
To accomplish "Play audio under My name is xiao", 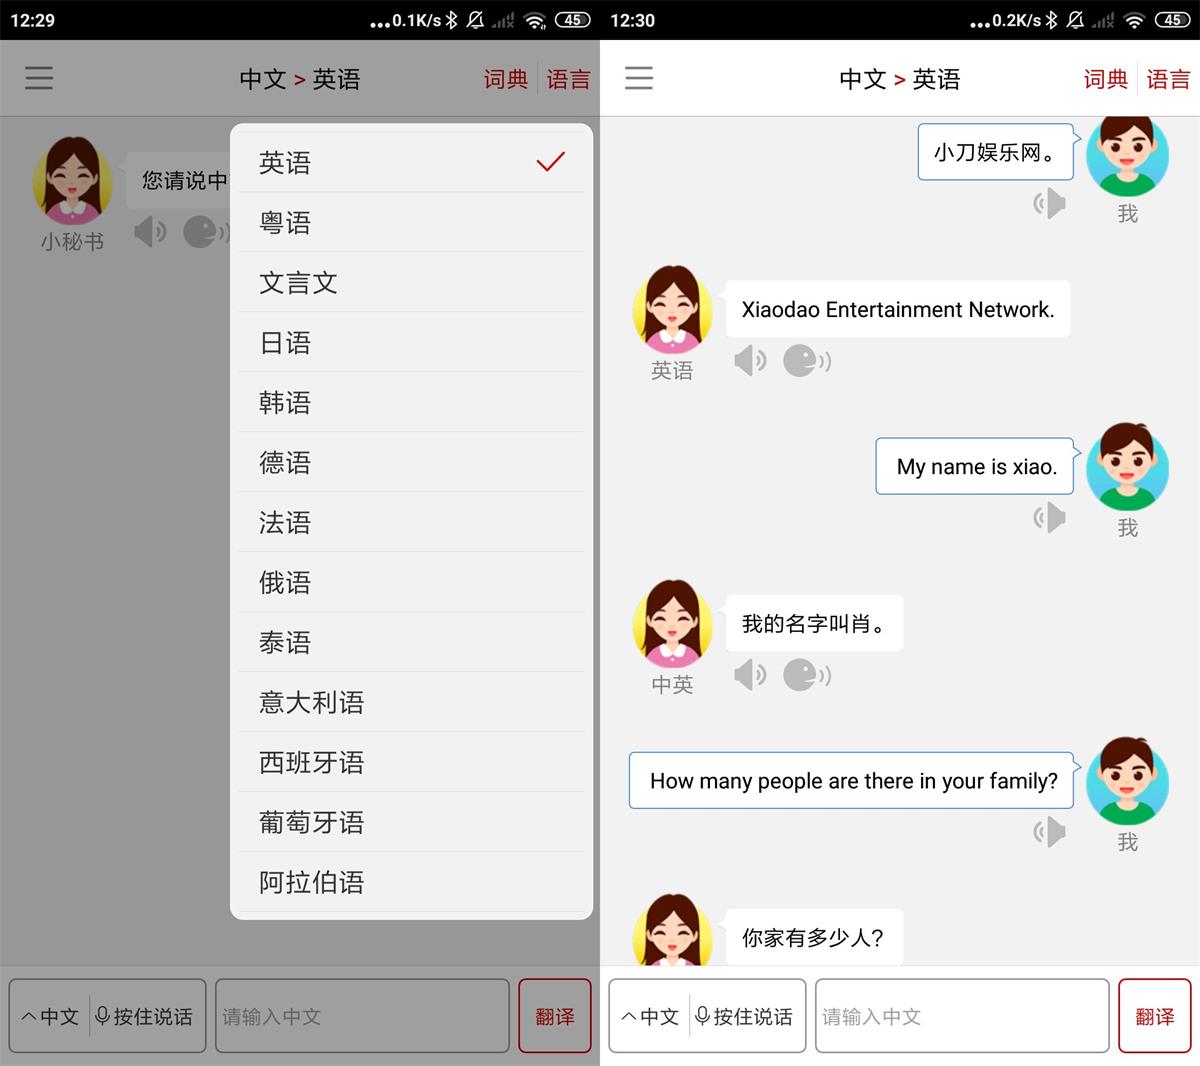I will [x=1049, y=517].
